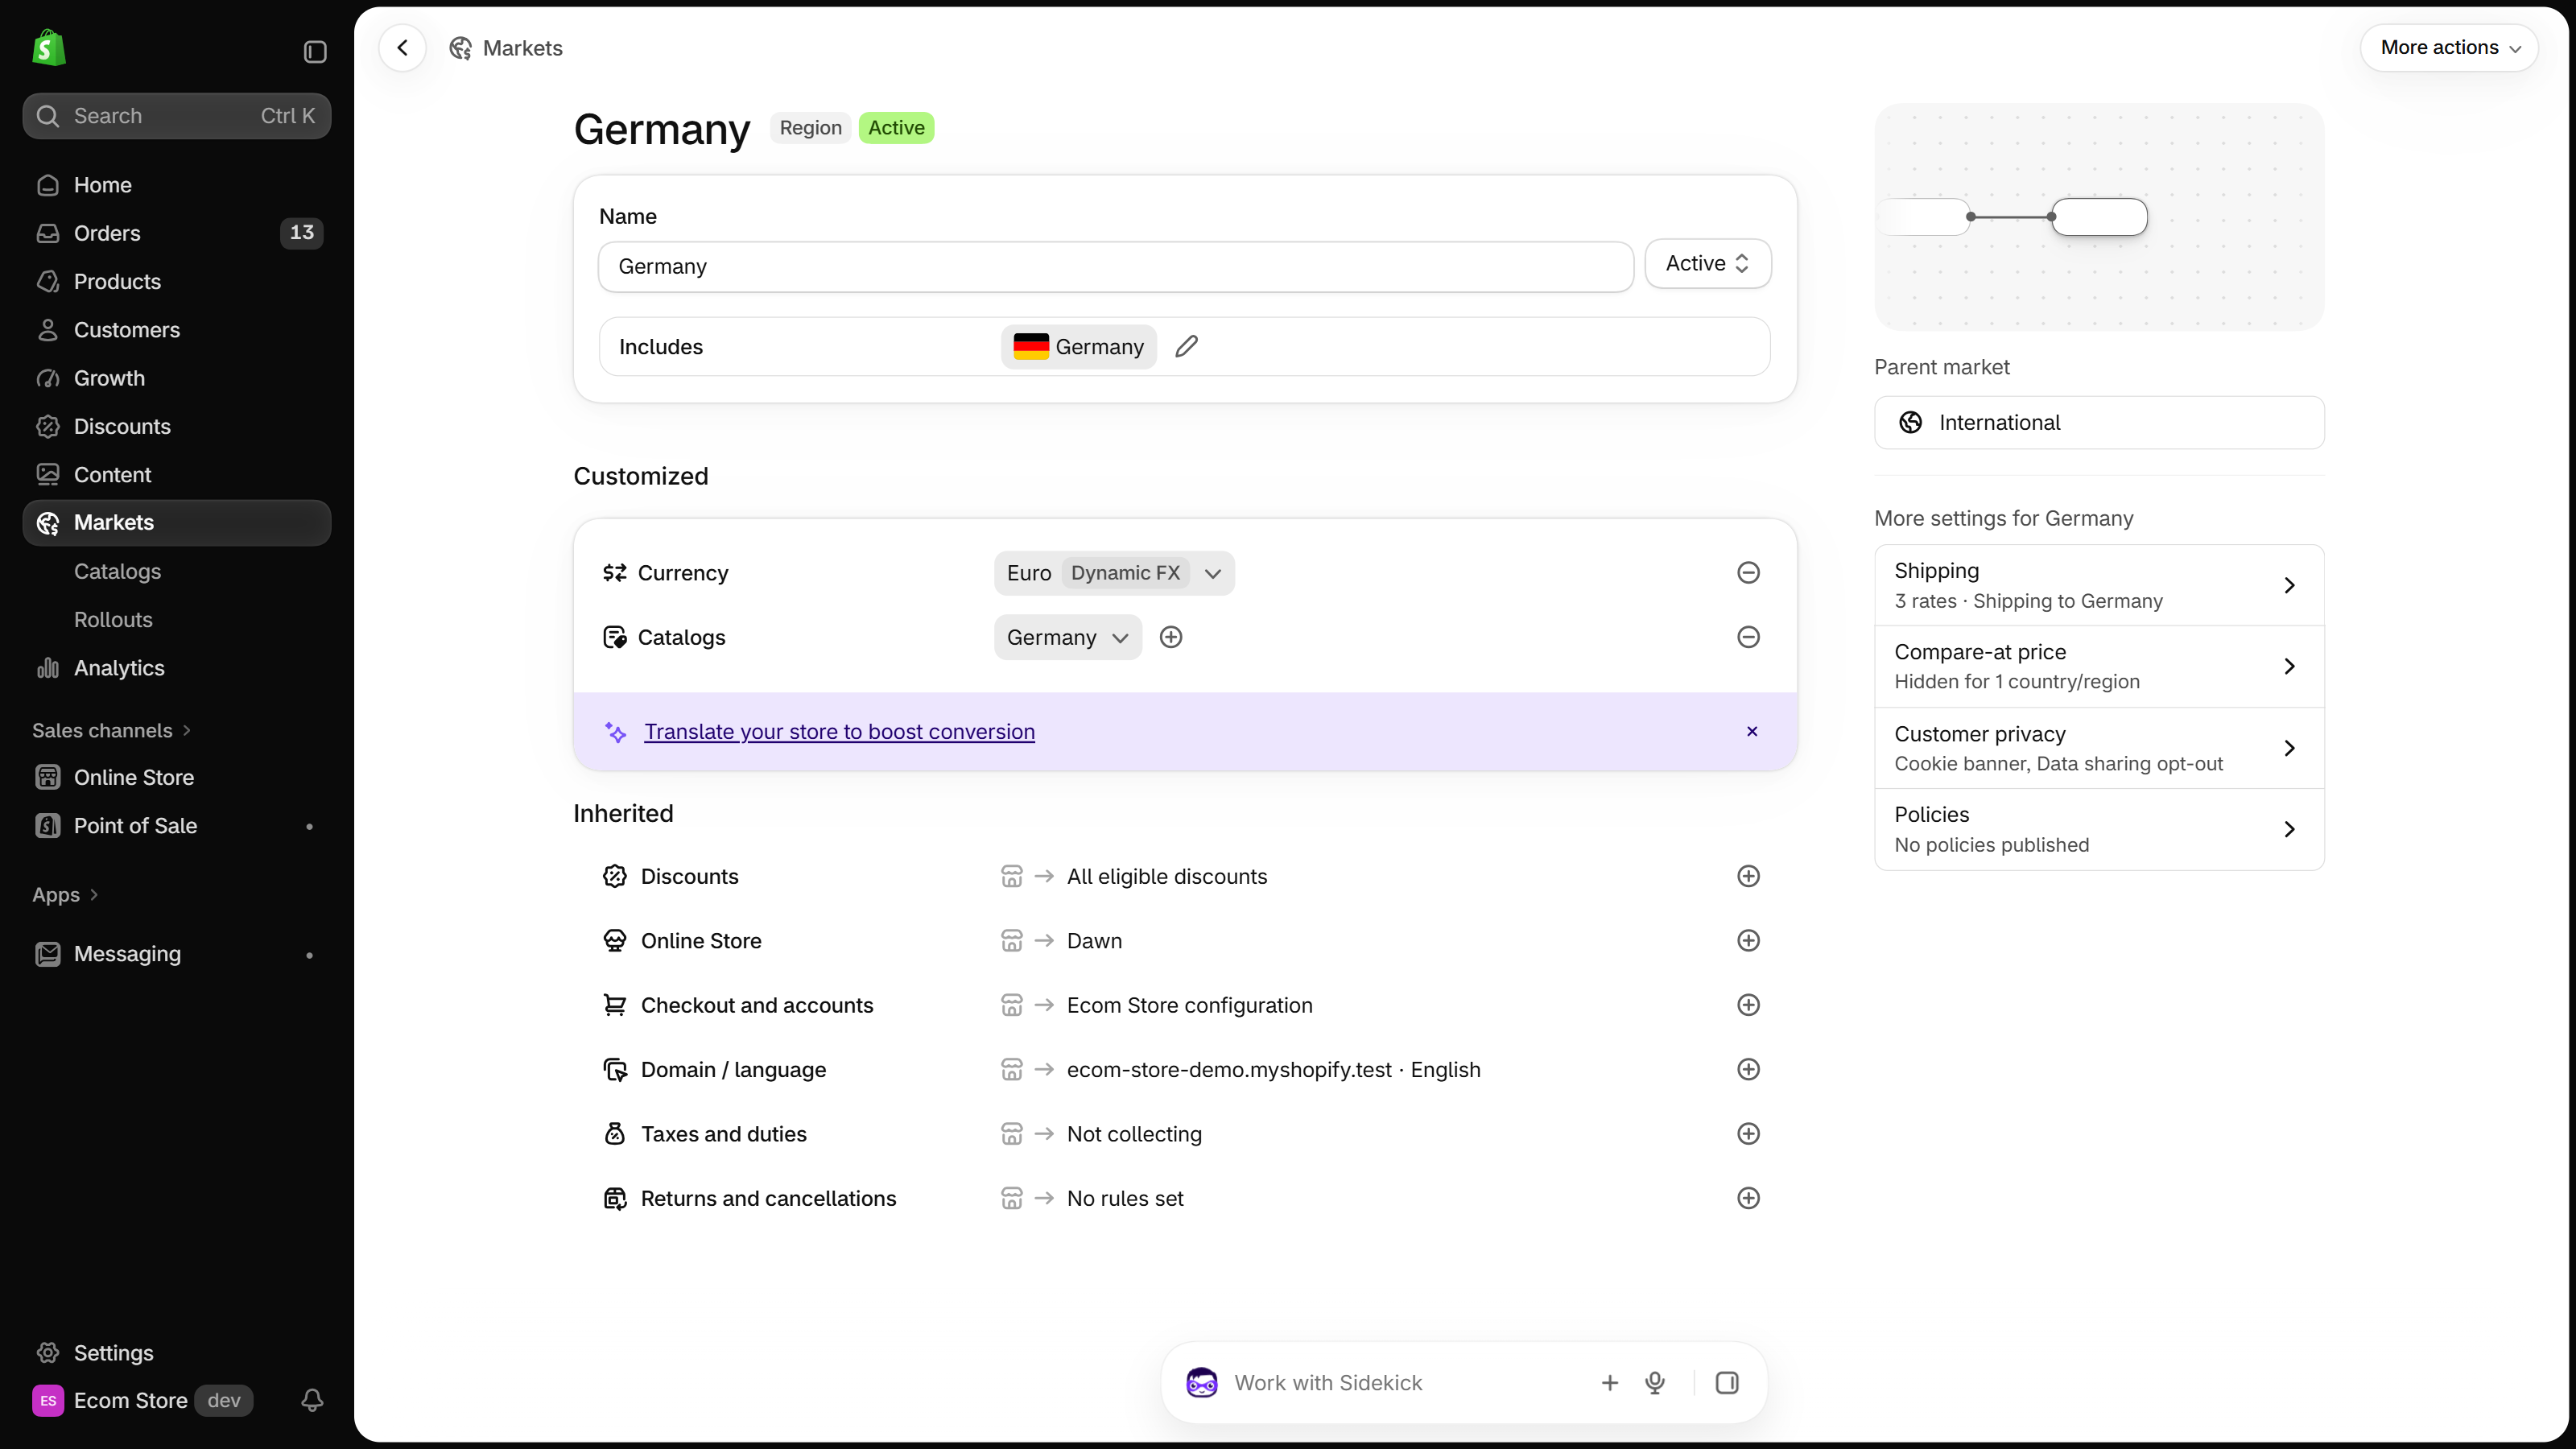Customize Discounts with plus icon

pos(1748,876)
